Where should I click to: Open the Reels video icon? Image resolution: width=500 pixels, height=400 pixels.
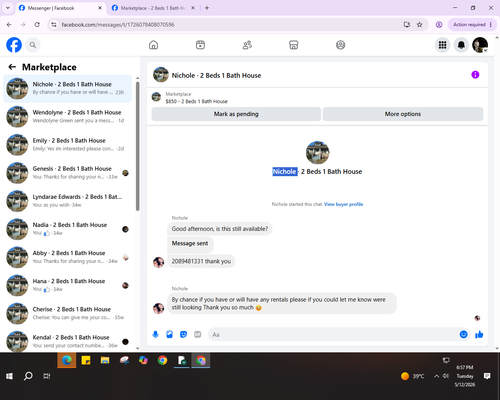200,45
